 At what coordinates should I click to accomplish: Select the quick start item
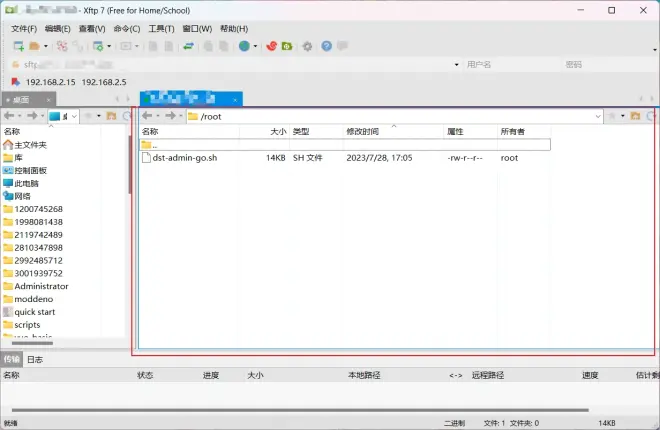coord(29,312)
